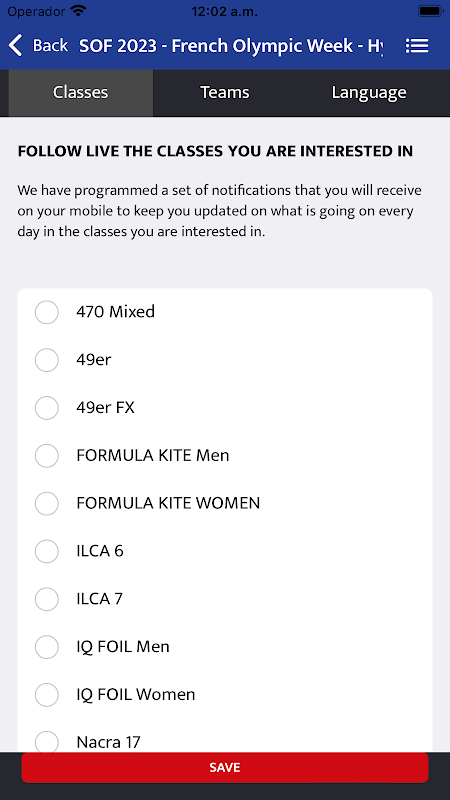Check the battery icon in status bar
450x800 pixels.
point(430,11)
